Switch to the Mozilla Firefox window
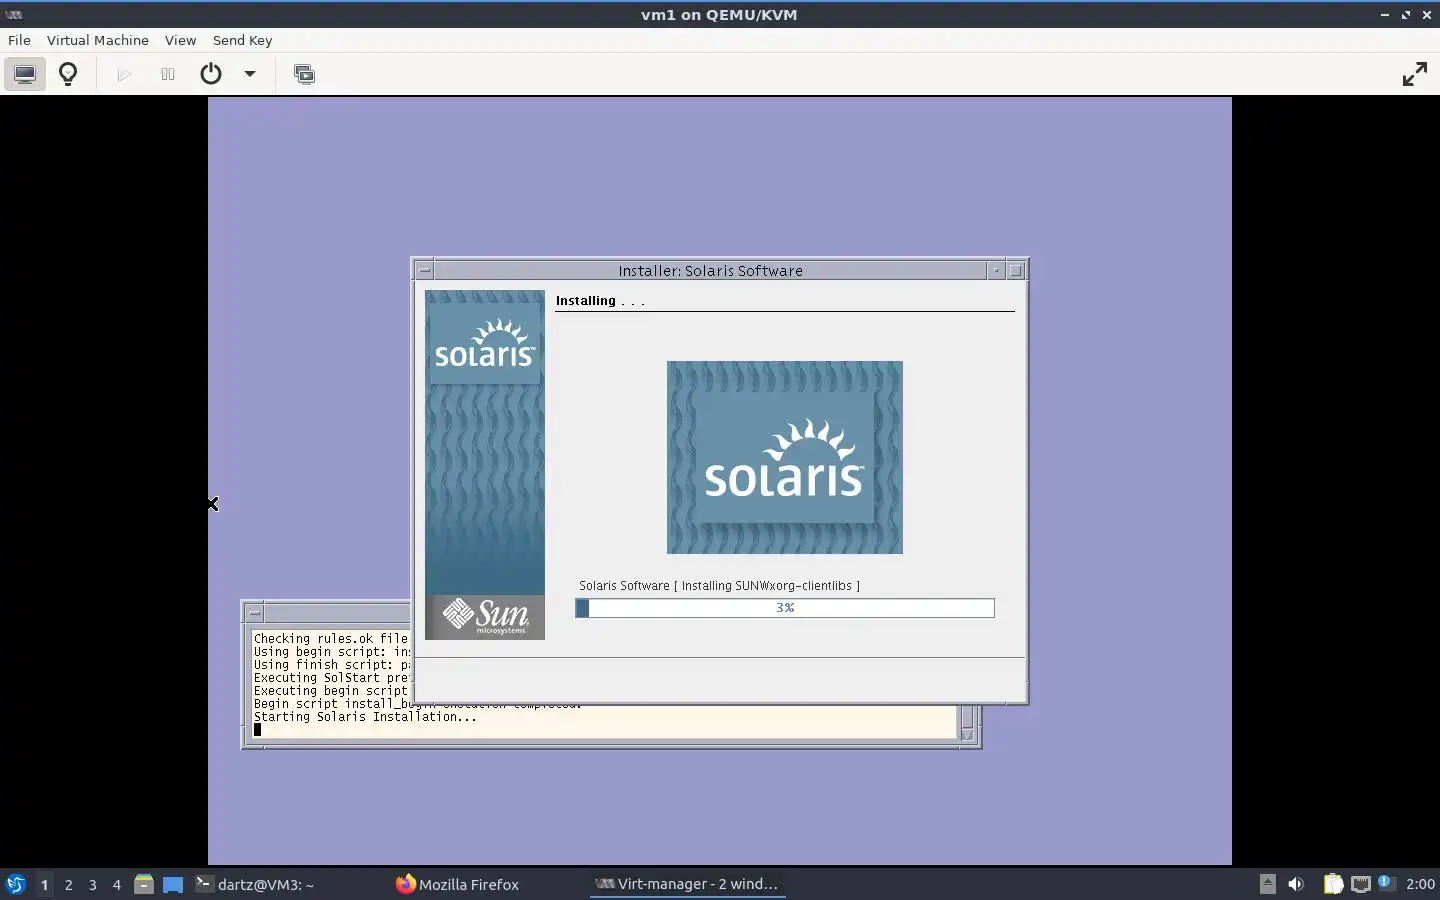Image resolution: width=1440 pixels, height=900 pixels. point(458,884)
